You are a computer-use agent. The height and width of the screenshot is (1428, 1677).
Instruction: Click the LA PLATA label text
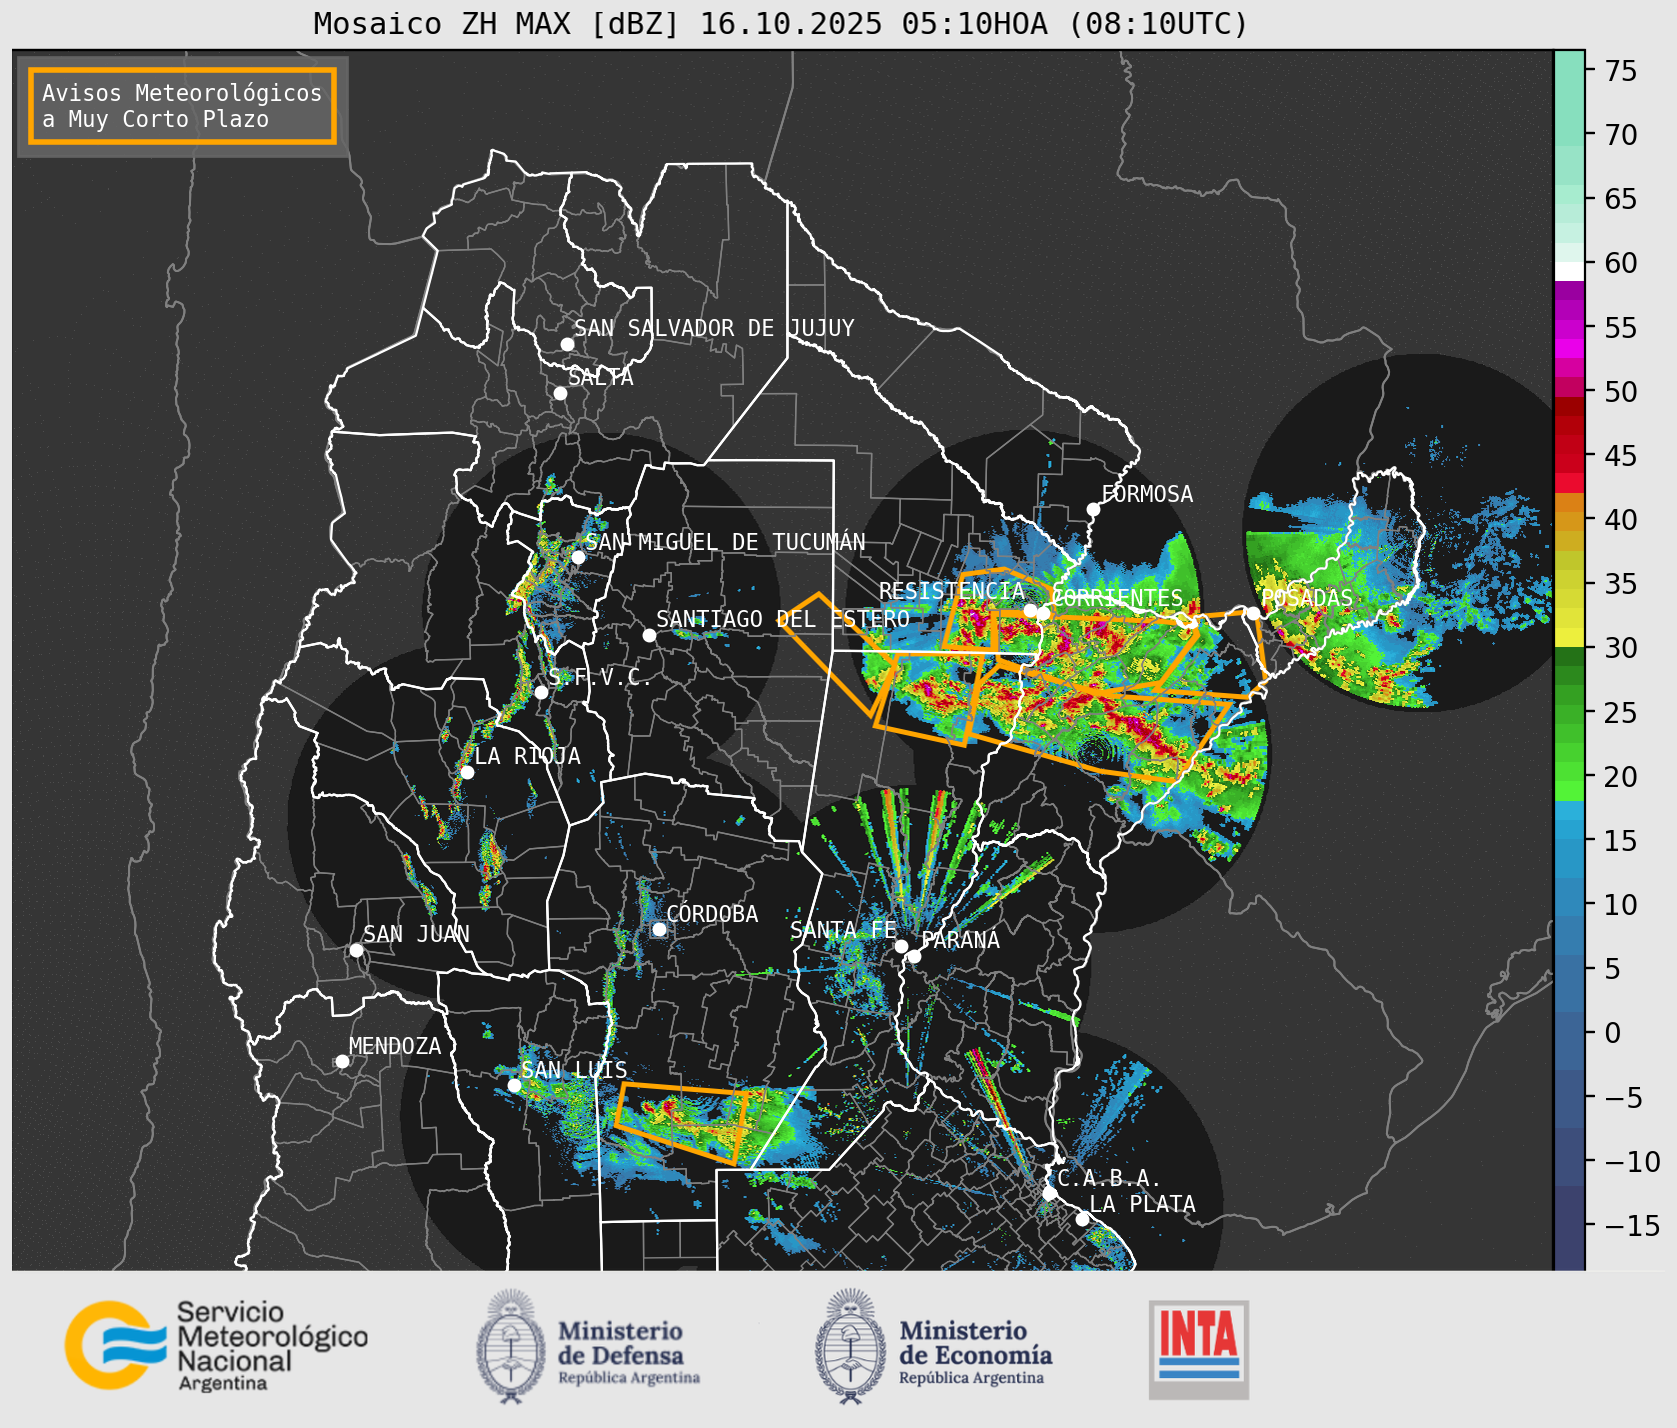[1142, 1204]
